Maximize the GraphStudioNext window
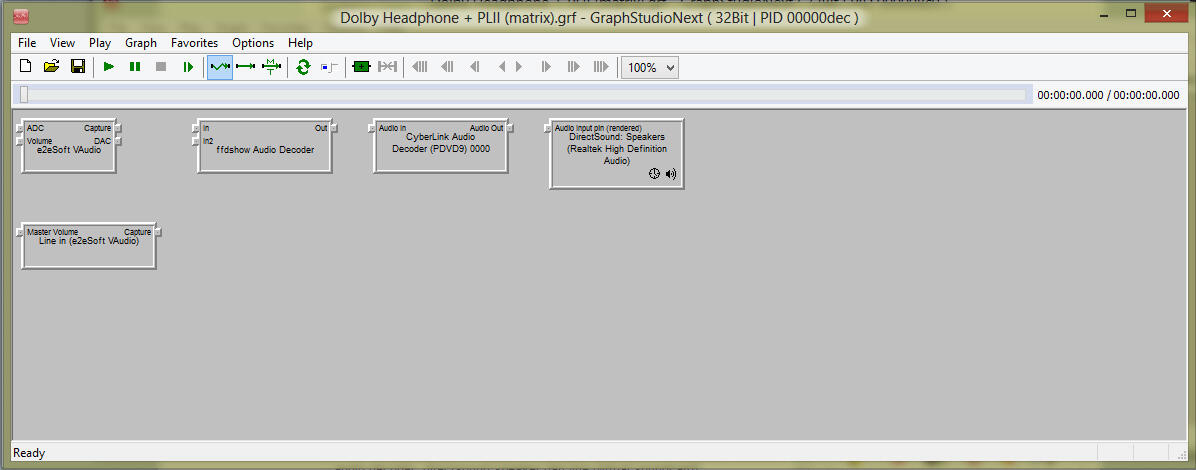1196x470 pixels. [x=1130, y=14]
